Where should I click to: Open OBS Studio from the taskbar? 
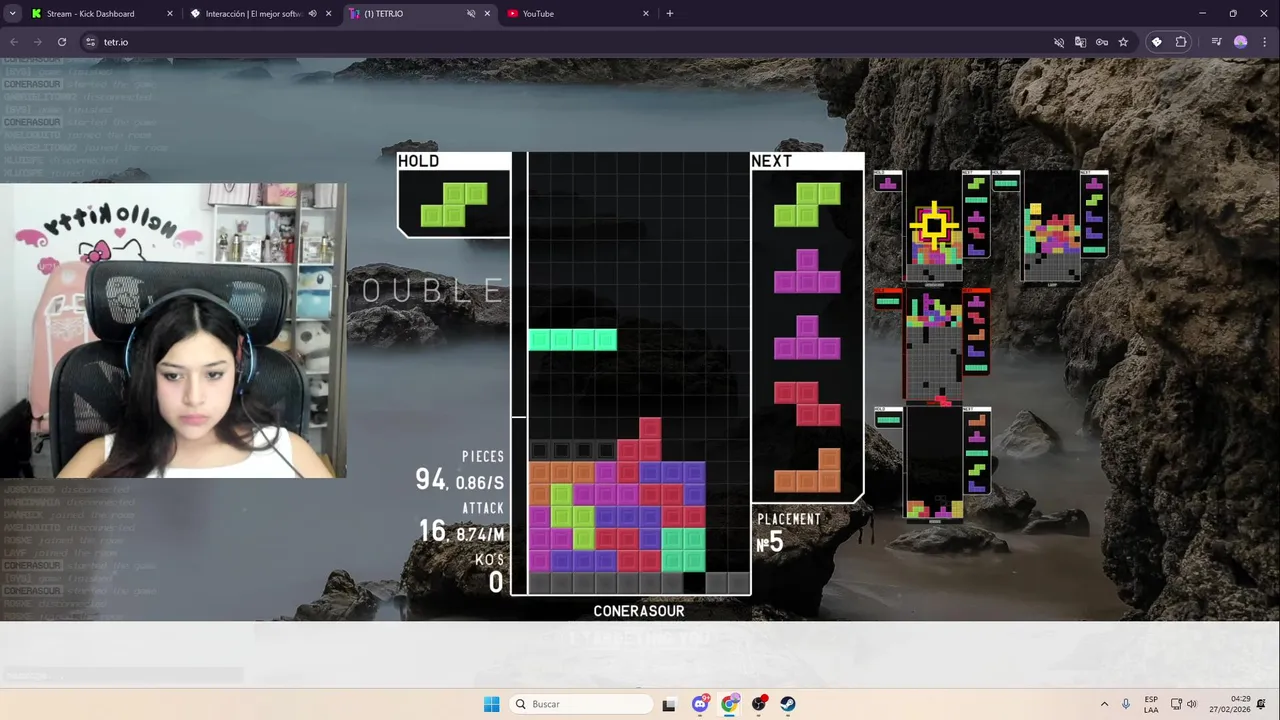tap(759, 704)
